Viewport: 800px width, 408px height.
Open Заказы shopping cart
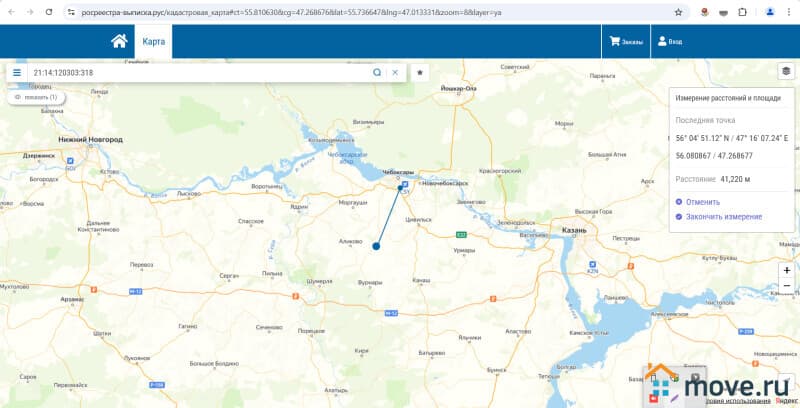[626, 42]
